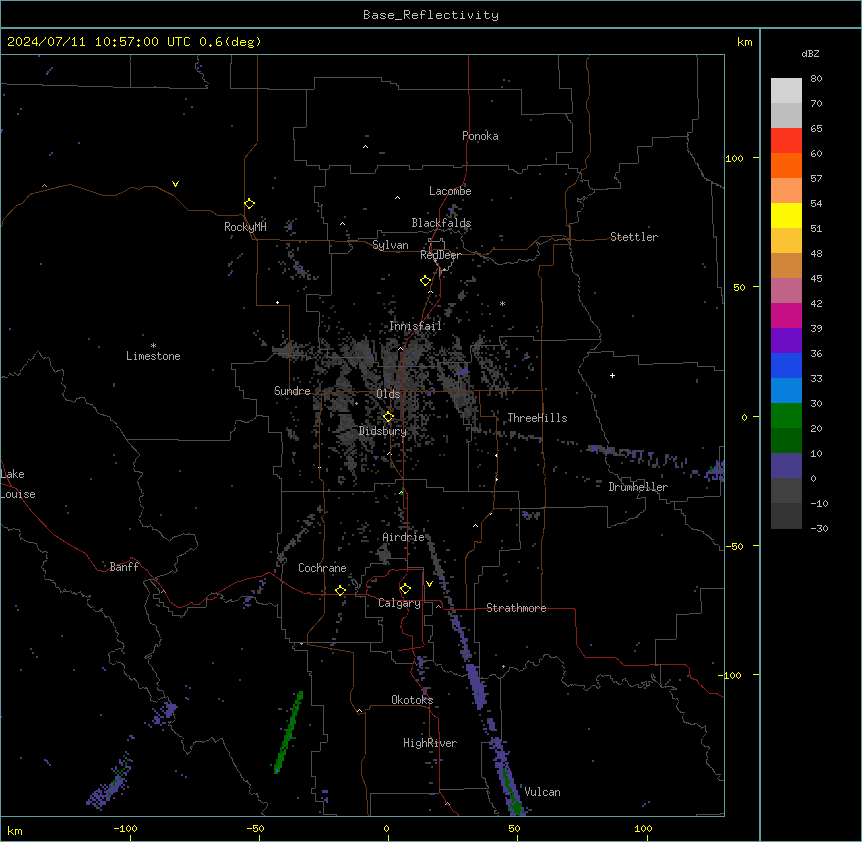Click the yellow radar marker near Olds
862x842 pixels.
click(388, 417)
